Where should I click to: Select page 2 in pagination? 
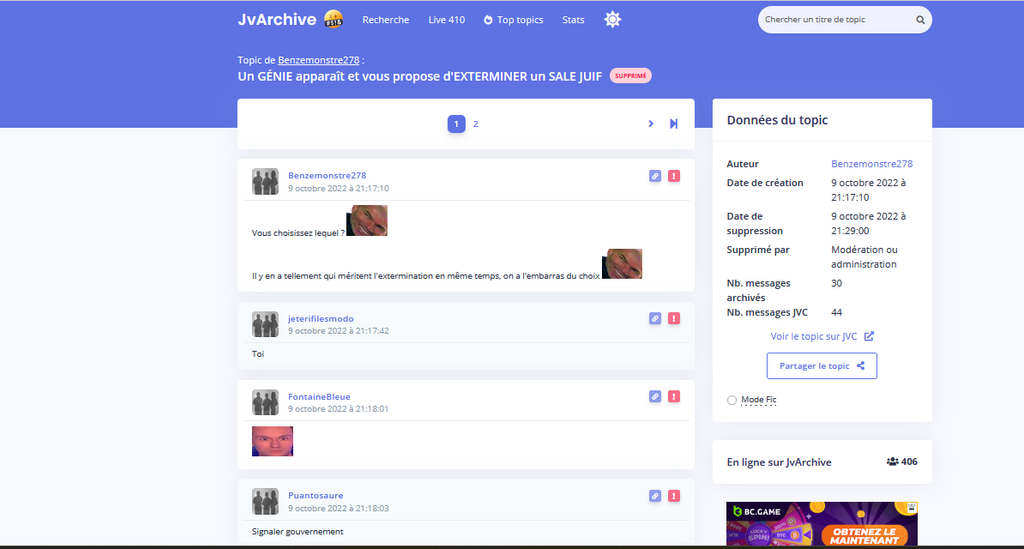[x=476, y=124]
